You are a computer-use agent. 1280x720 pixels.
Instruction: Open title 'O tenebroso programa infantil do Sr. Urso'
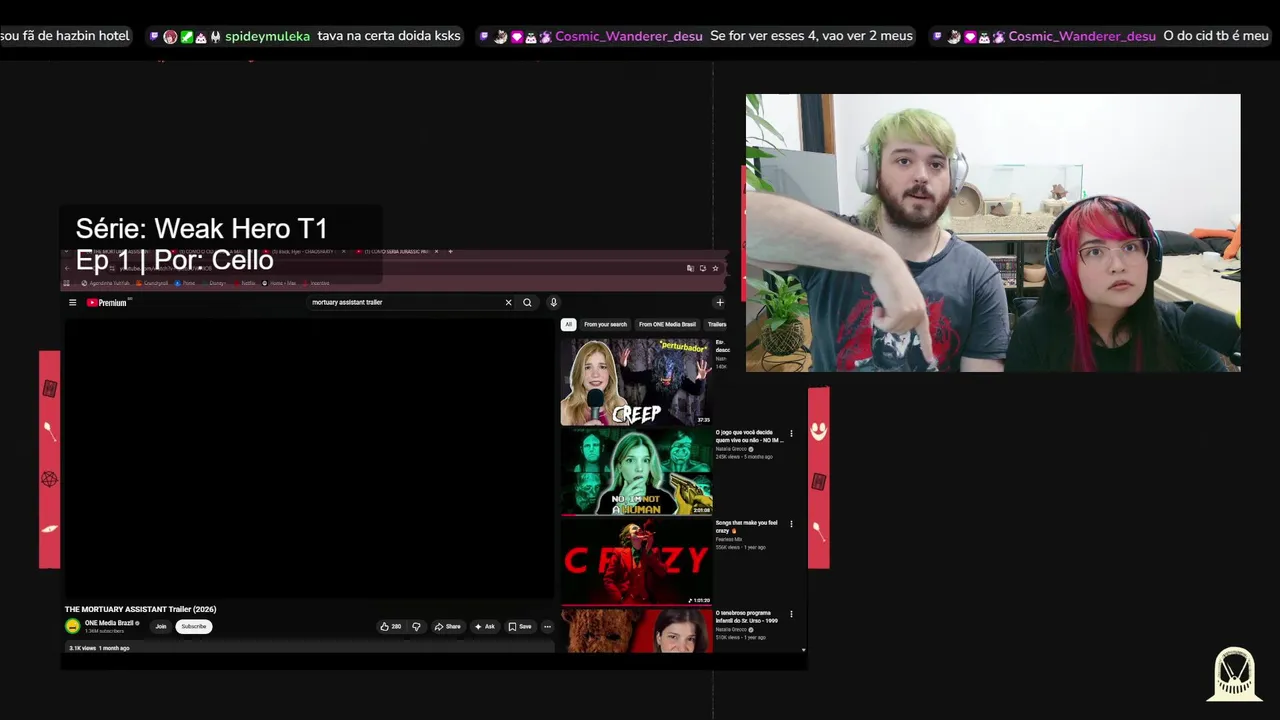(749, 616)
